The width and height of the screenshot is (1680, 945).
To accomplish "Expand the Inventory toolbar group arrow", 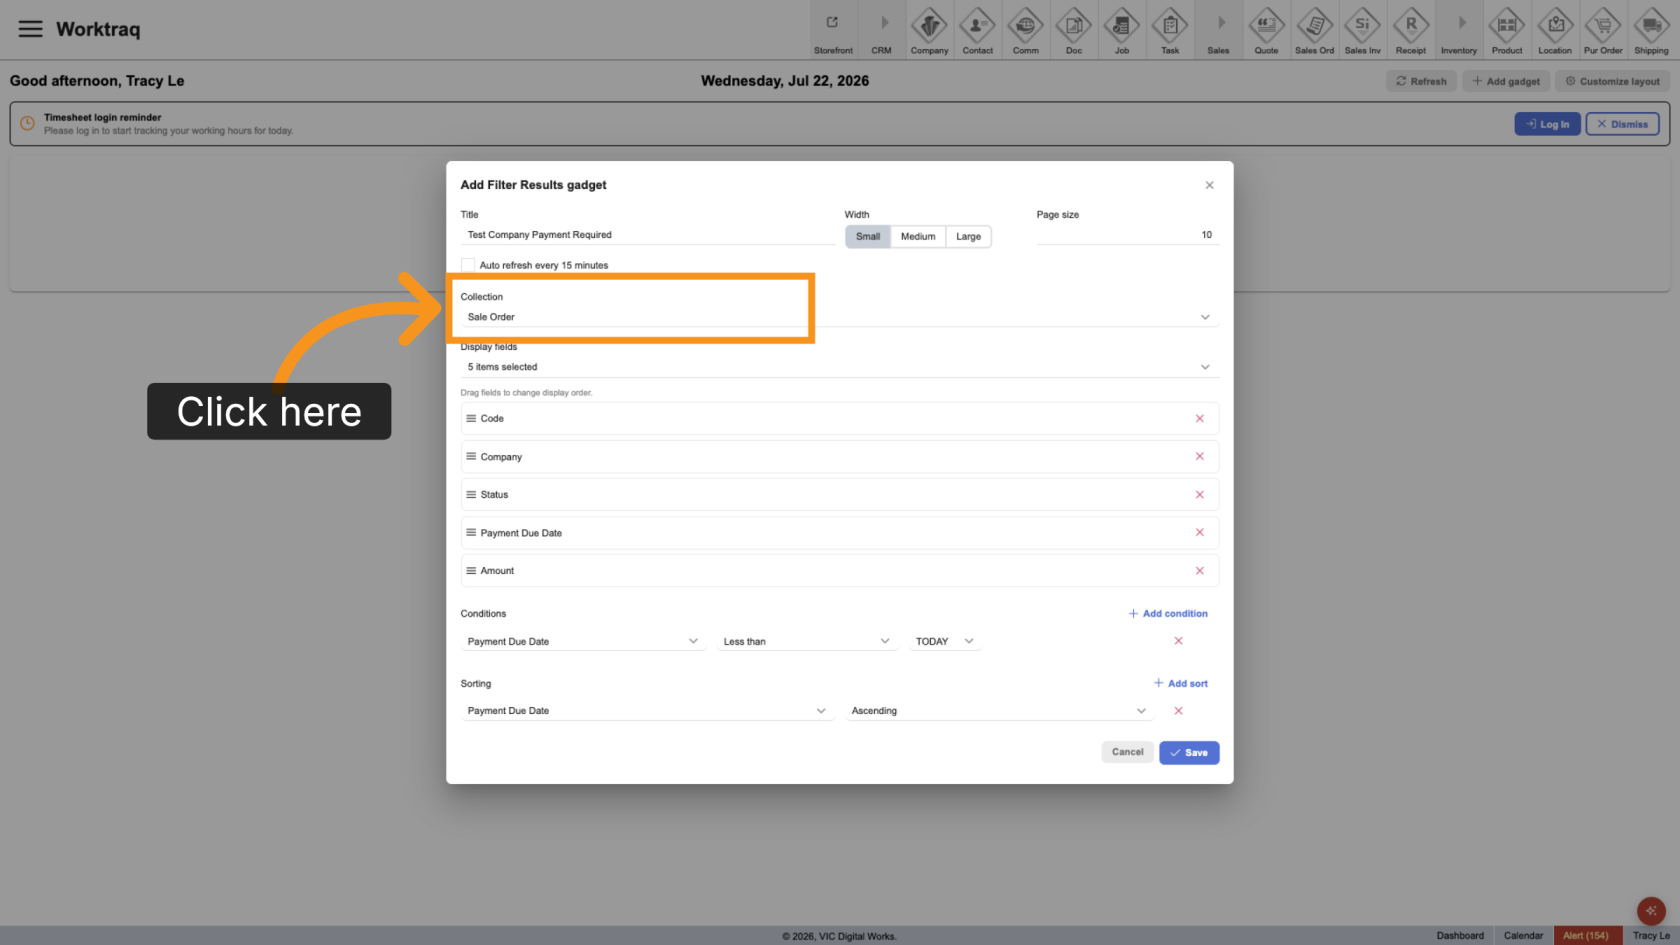I will click(x=1459, y=30).
